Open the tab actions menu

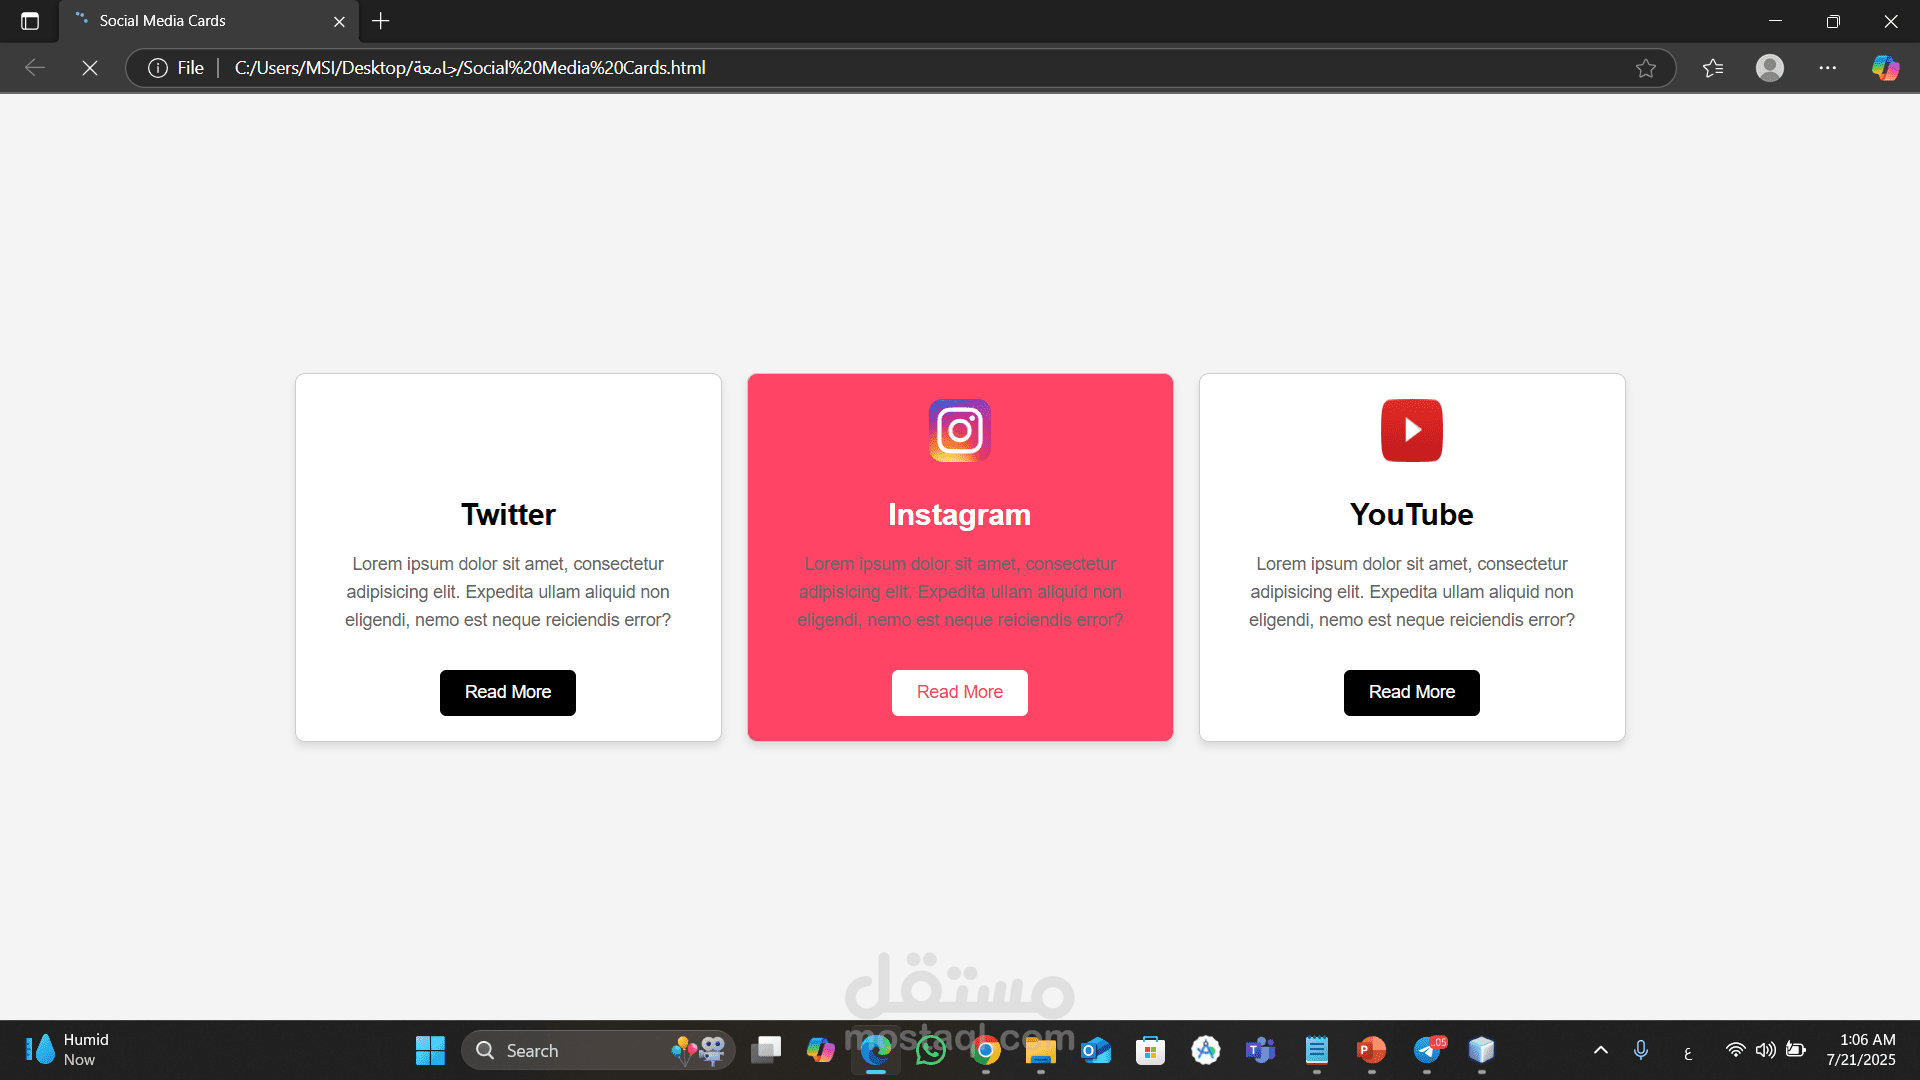click(x=30, y=21)
